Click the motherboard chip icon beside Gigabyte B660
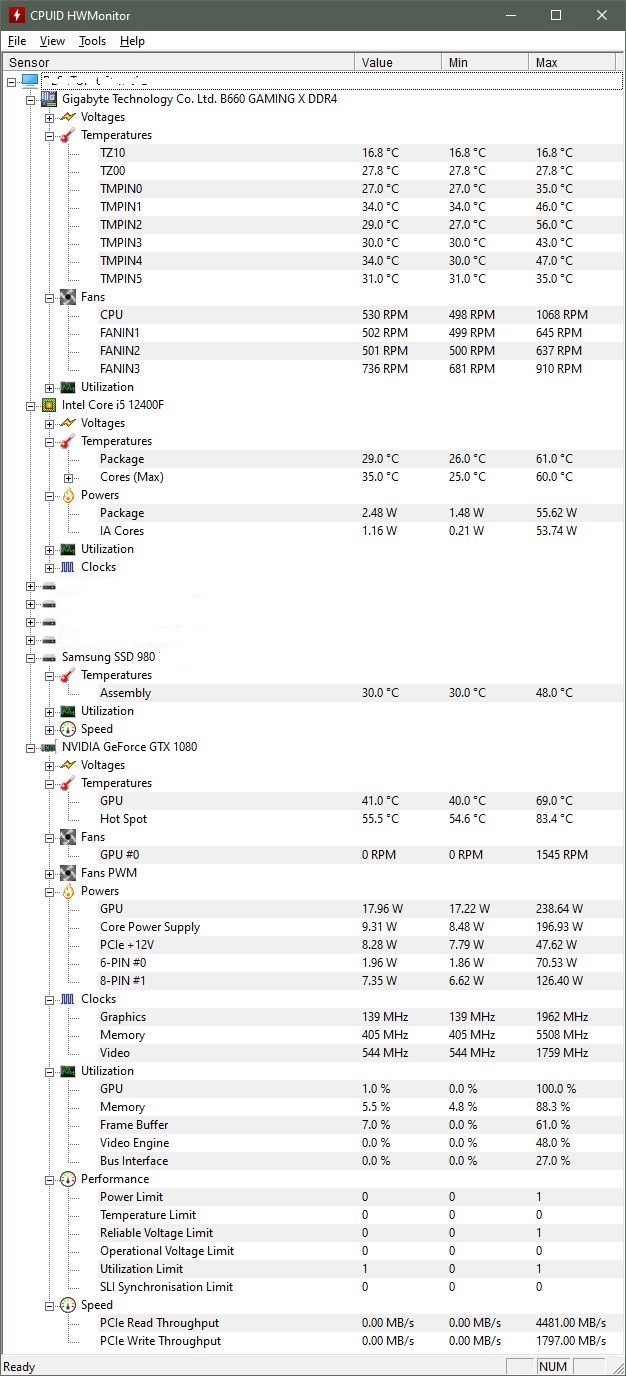Screen dimensions: 626x1376 tap(48, 99)
